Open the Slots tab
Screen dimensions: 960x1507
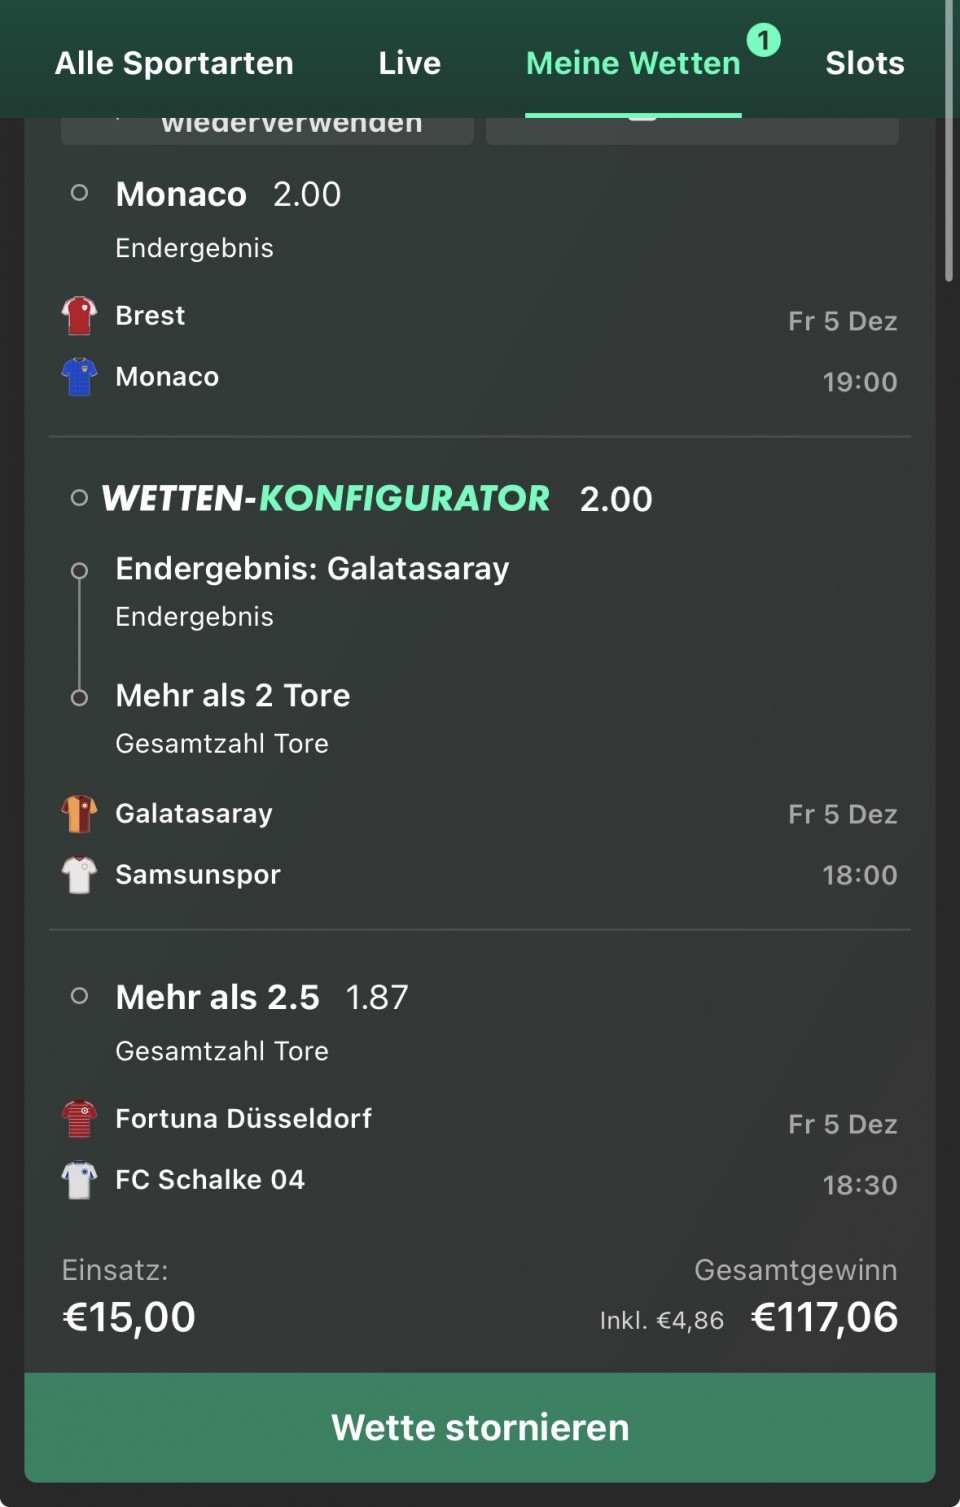point(864,63)
